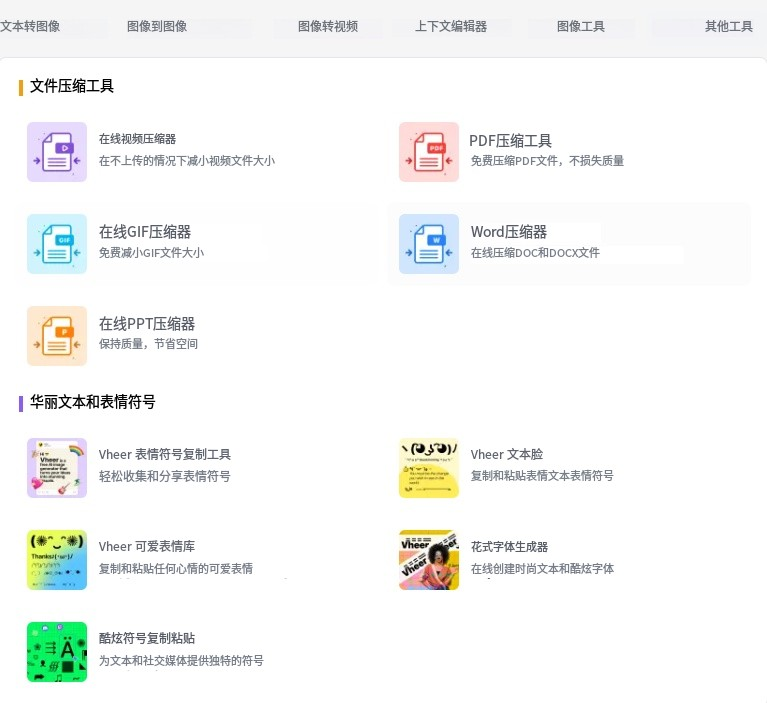
Task: Follow the 花式字体生成器 text link
Action: point(509,547)
